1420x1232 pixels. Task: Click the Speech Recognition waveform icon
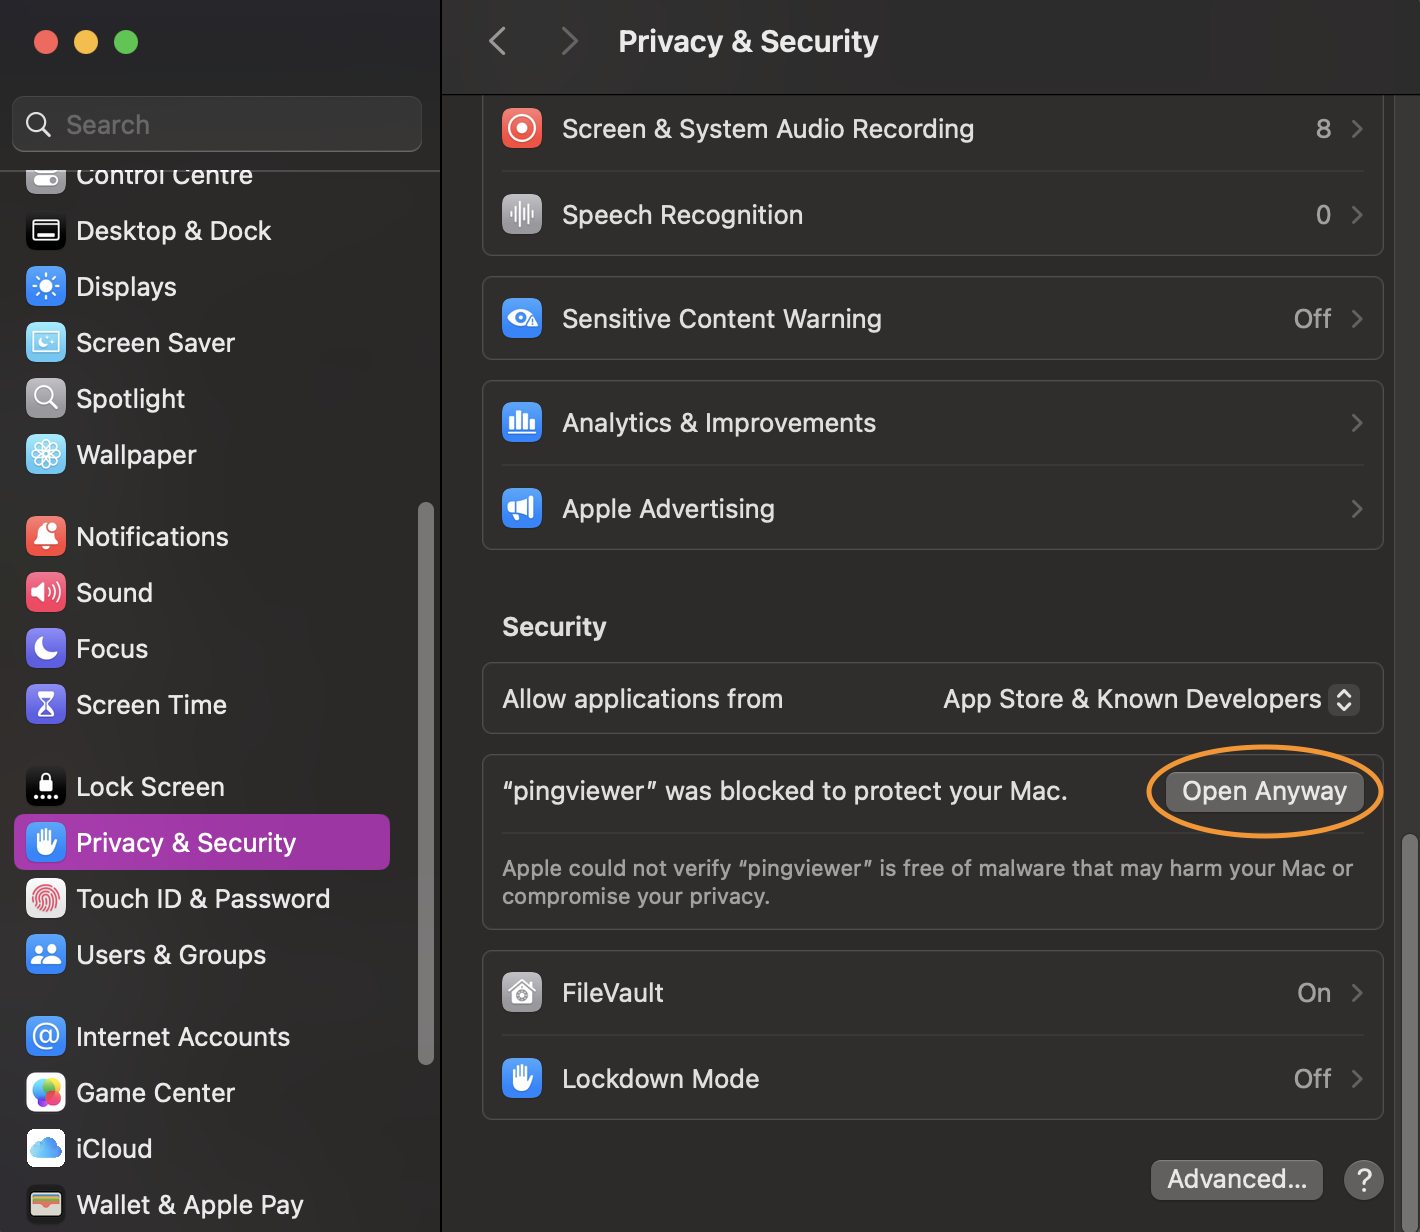tap(522, 215)
